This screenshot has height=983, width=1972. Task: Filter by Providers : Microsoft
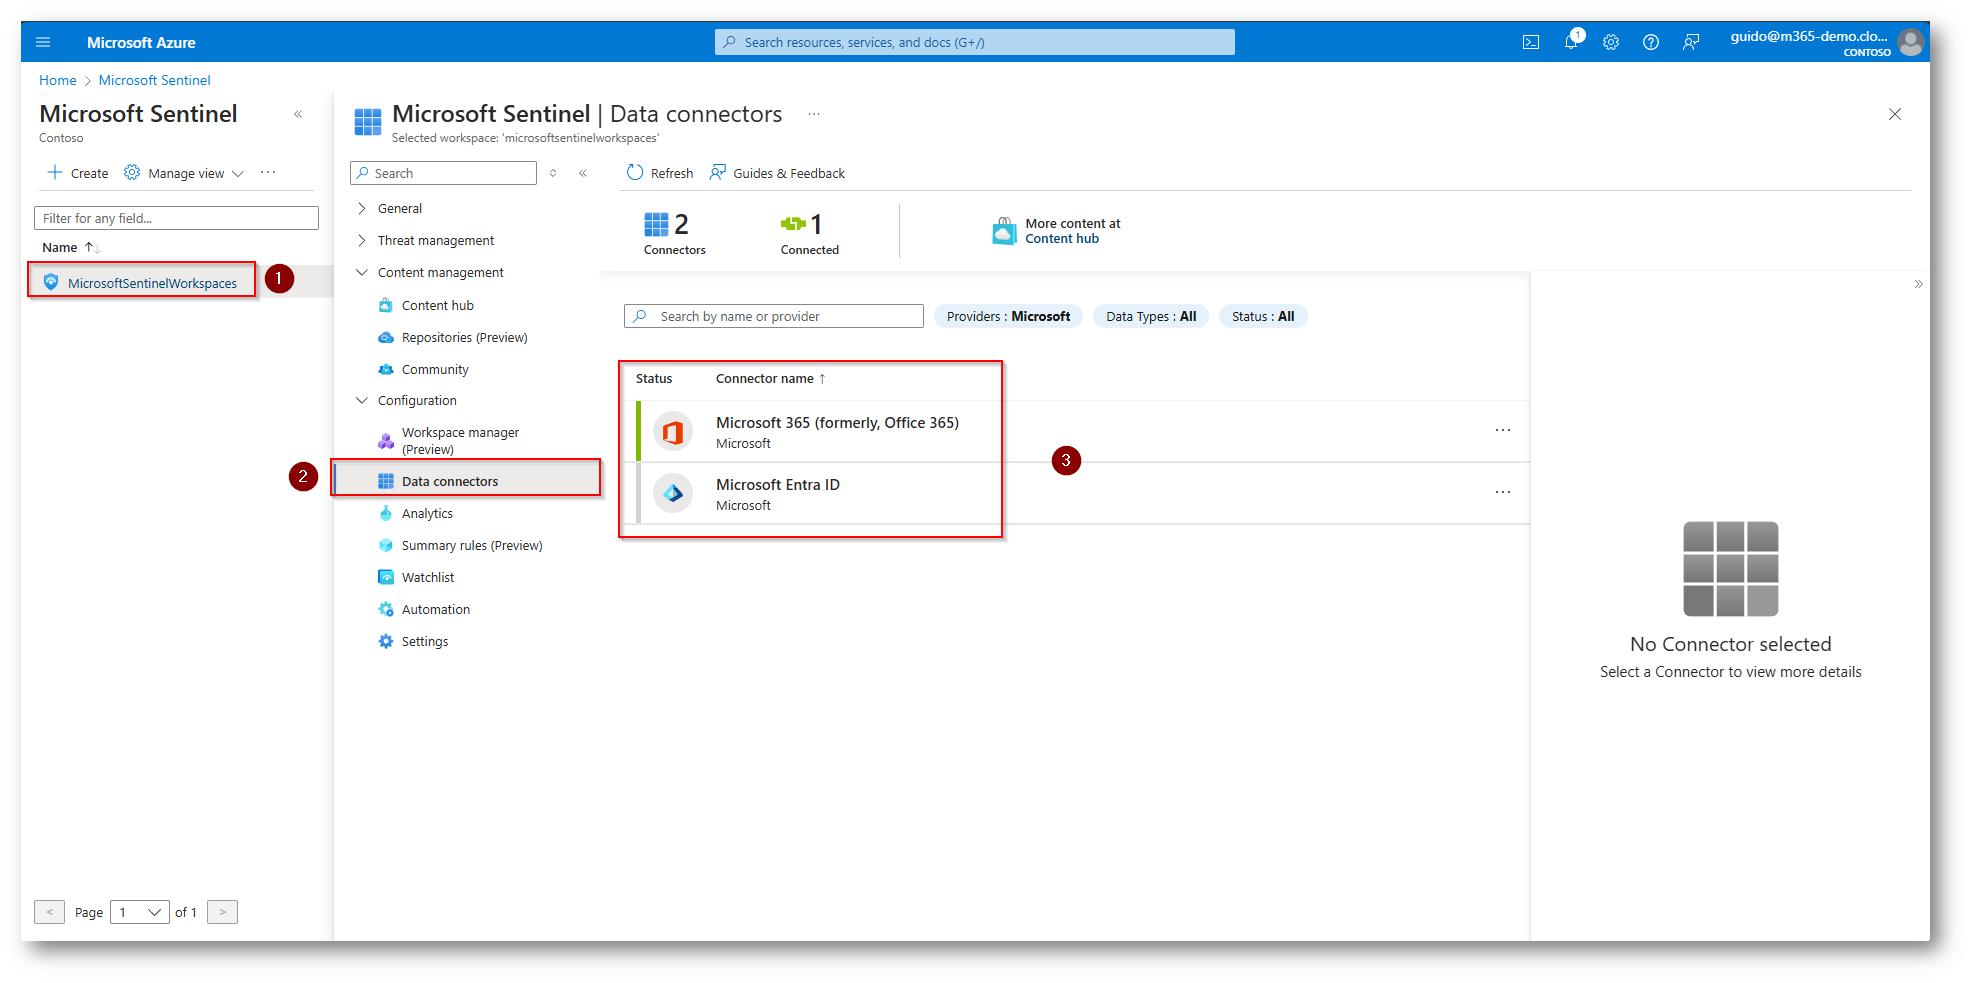pos(1008,316)
